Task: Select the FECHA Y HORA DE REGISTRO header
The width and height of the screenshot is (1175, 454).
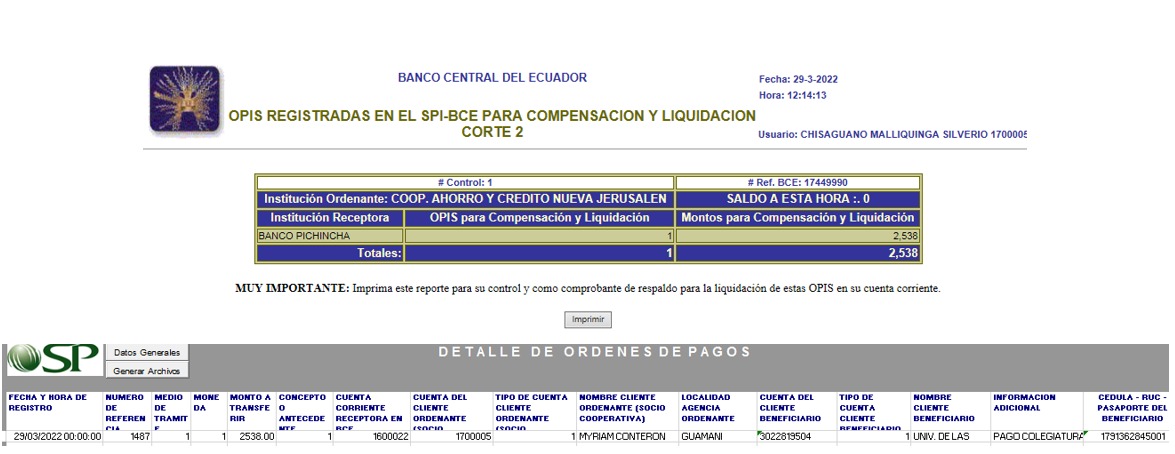Action: (x=52, y=402)
